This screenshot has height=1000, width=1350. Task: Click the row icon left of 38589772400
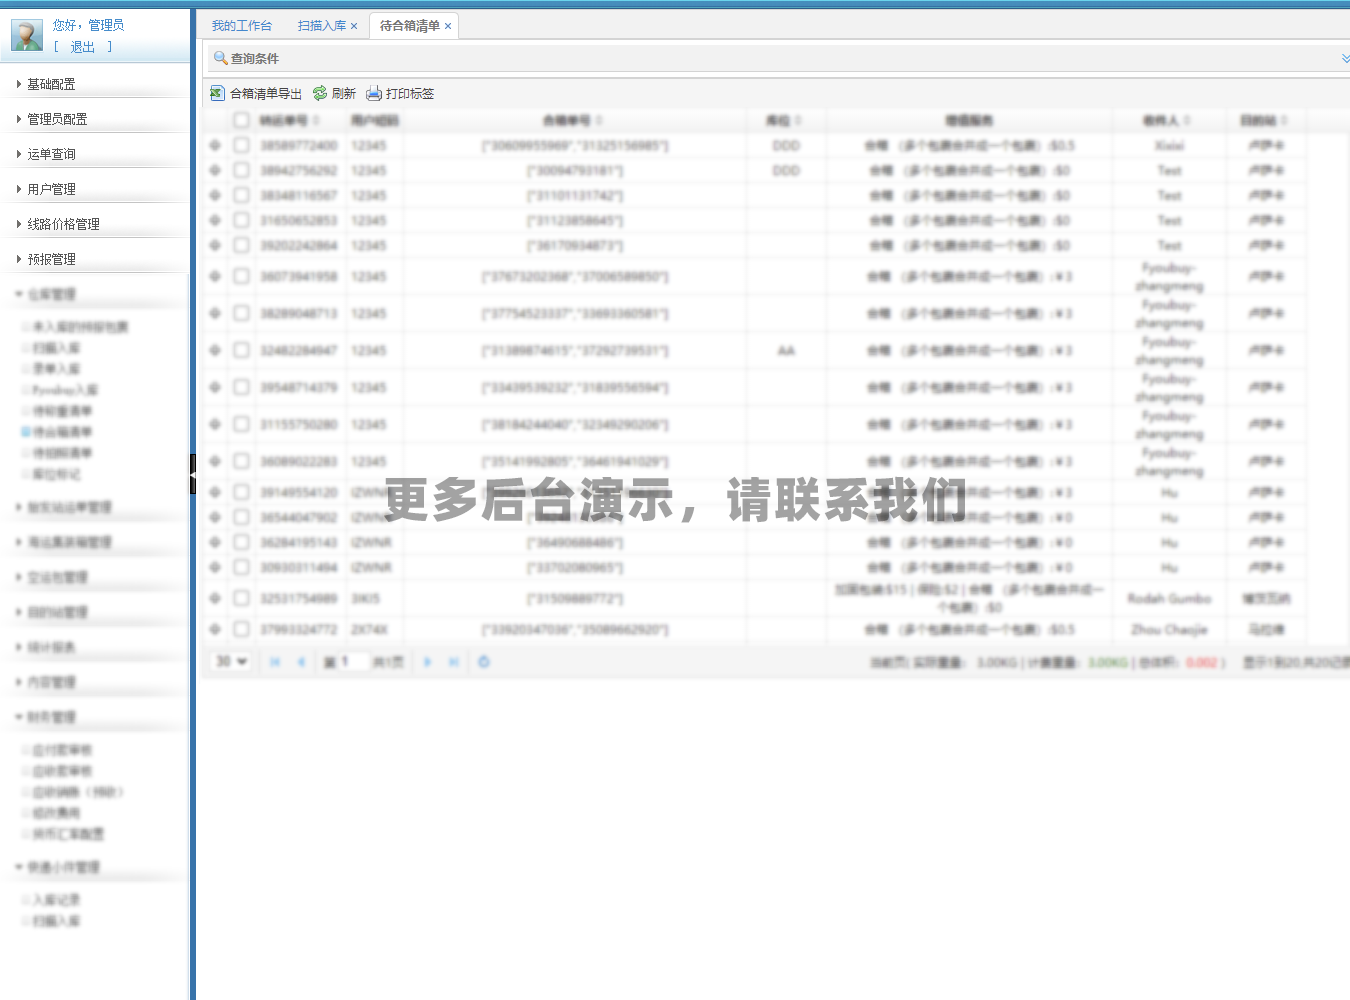[215, 146]
